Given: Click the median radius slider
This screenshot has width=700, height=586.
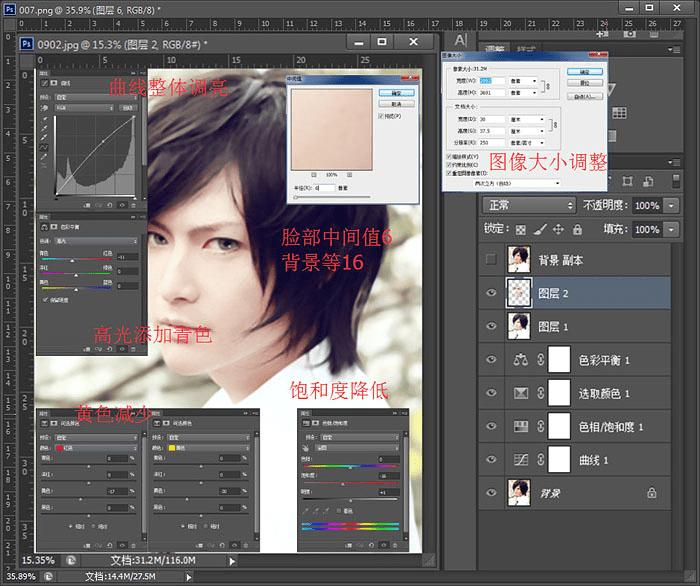Looking at the screenshot, I should pyautogui.click(x=295, y=198).
